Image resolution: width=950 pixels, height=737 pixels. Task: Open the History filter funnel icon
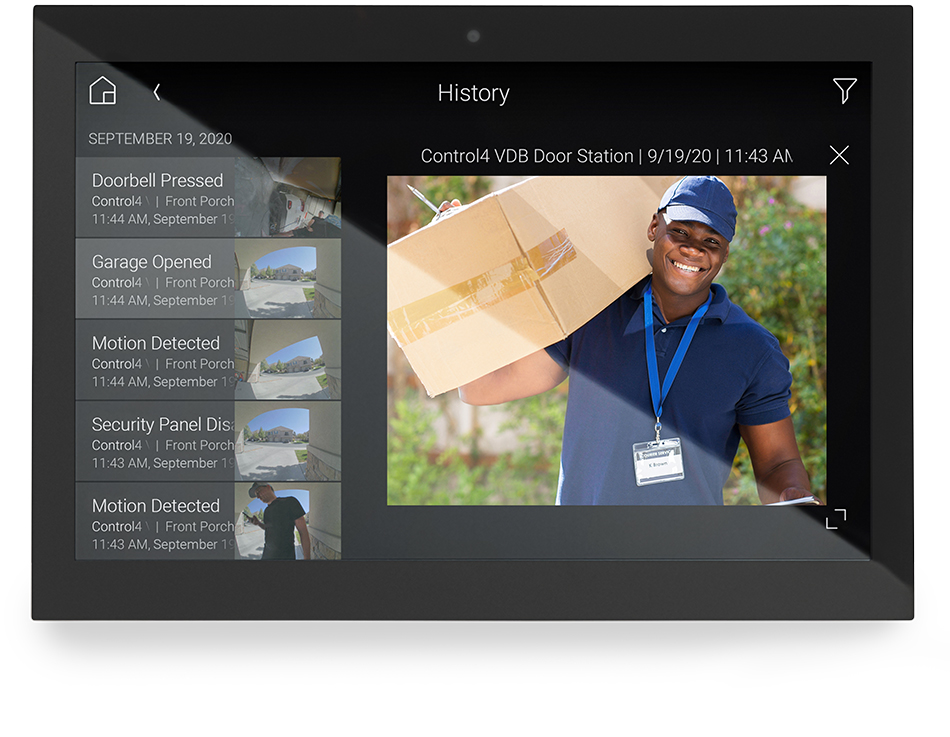844,91
